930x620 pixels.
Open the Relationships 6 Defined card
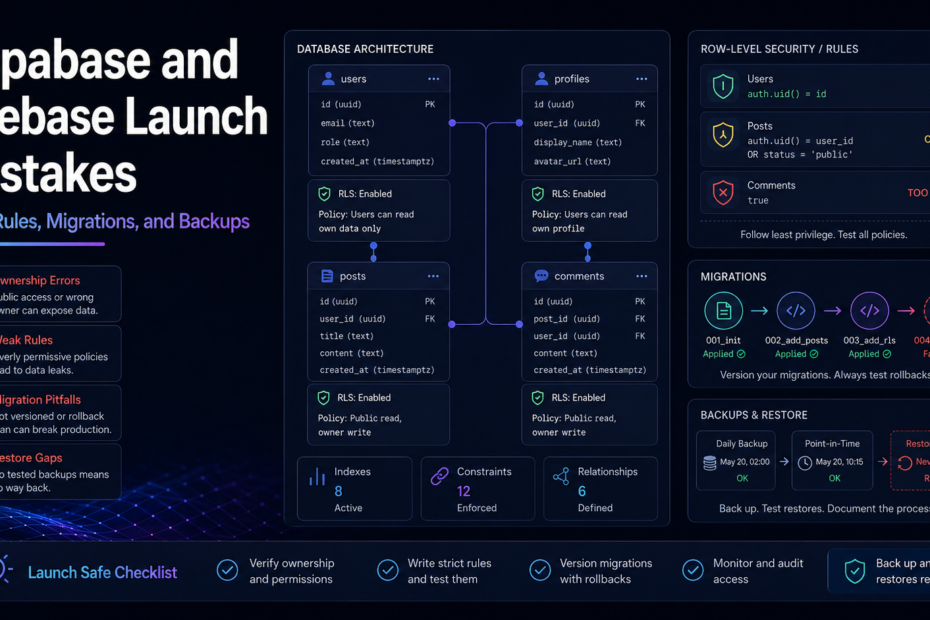click(x=601, y=489)
